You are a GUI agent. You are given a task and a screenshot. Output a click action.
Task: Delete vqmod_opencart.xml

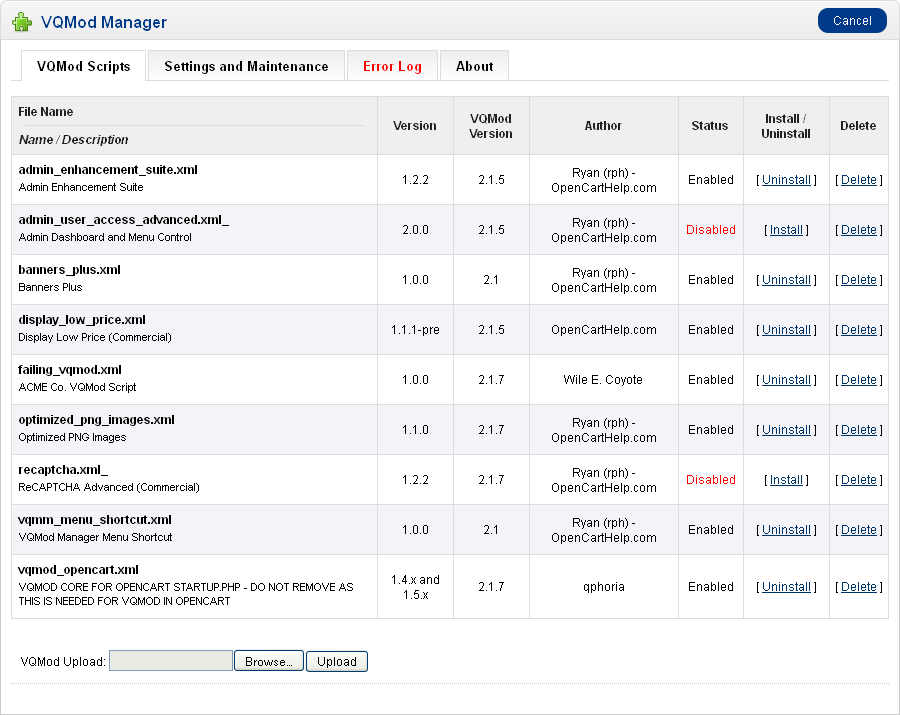pos(859,586)
